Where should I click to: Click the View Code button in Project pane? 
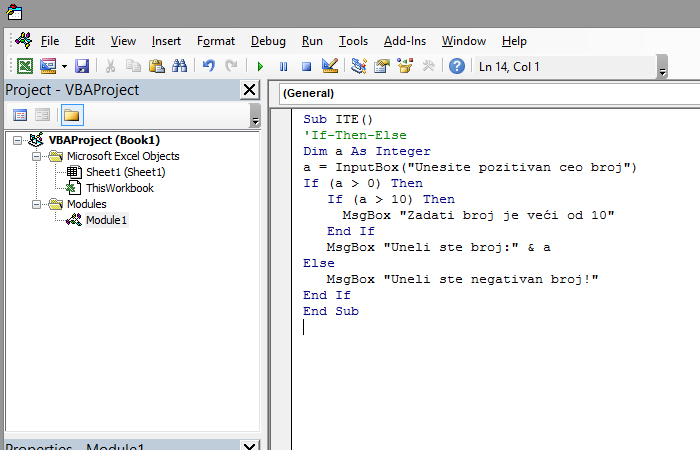point(20,115)
